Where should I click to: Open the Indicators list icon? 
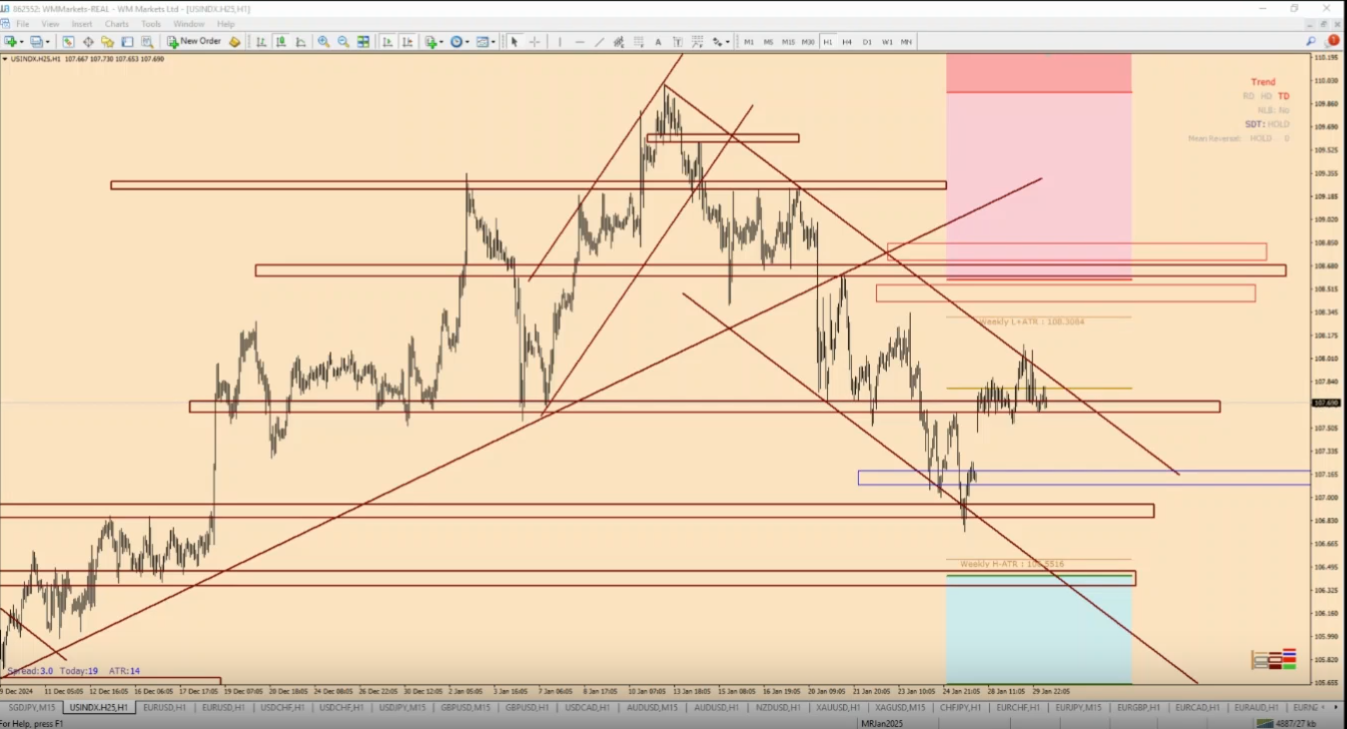point(431,42)
